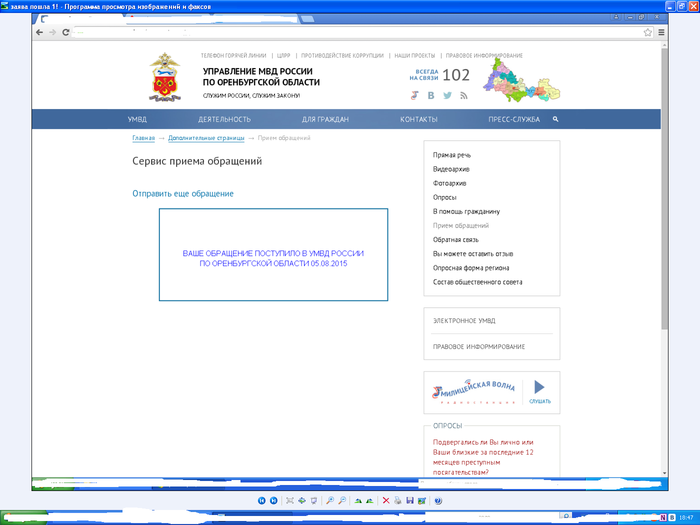Open the Twitter bird icon

point(447,96)
